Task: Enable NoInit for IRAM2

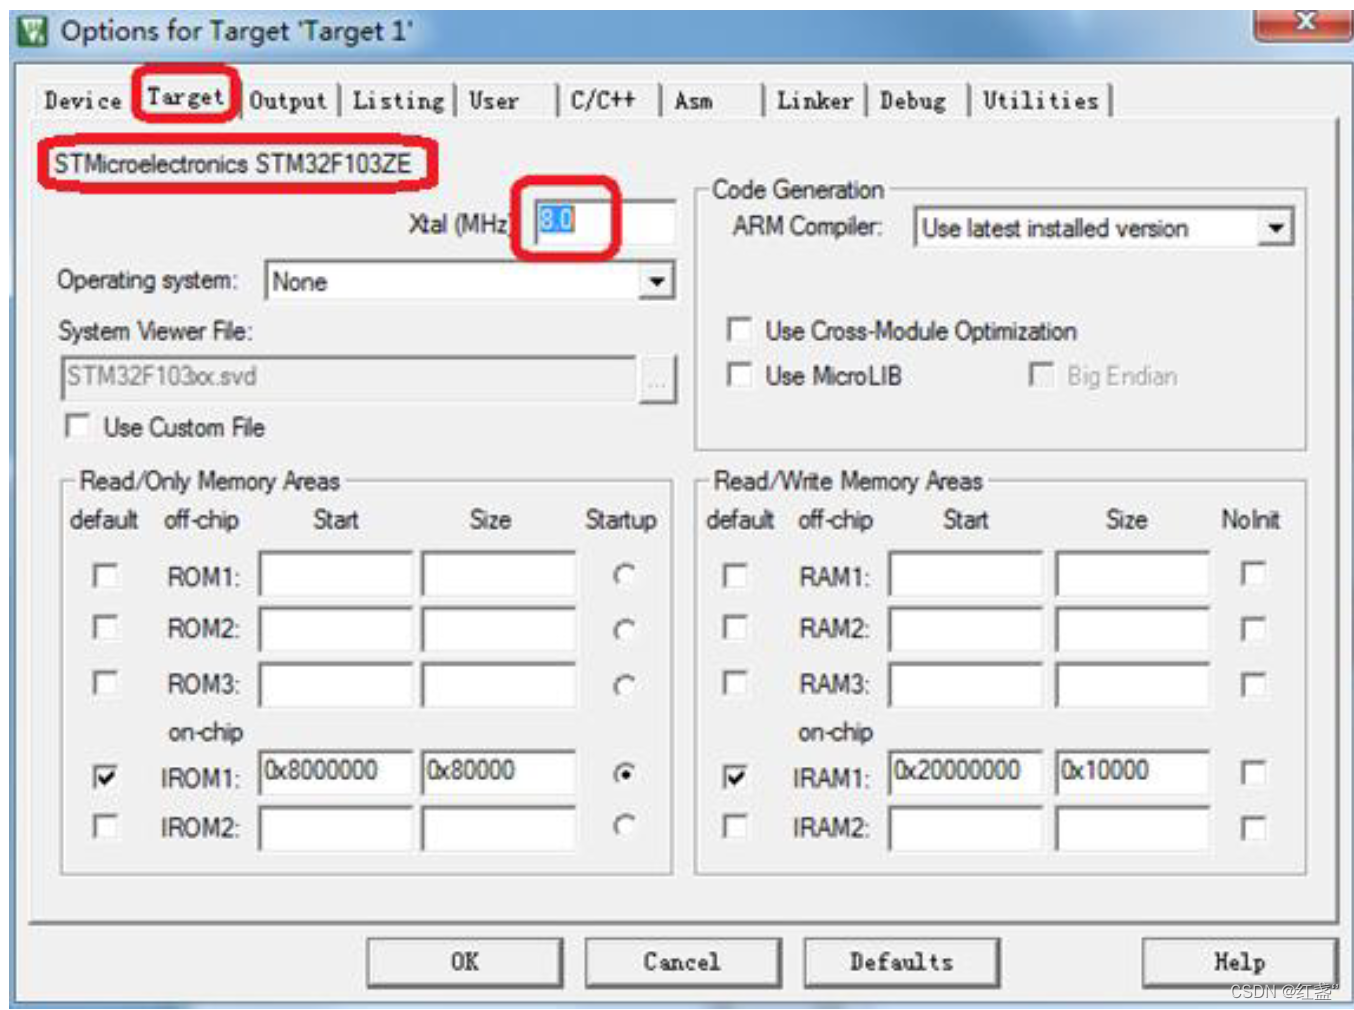Action: tap(1253, 828)
